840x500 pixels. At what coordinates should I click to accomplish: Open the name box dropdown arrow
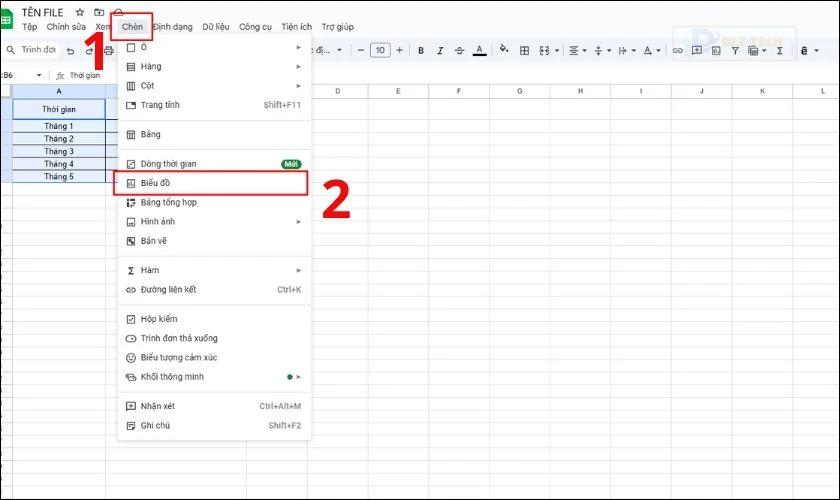click(39, 75)
